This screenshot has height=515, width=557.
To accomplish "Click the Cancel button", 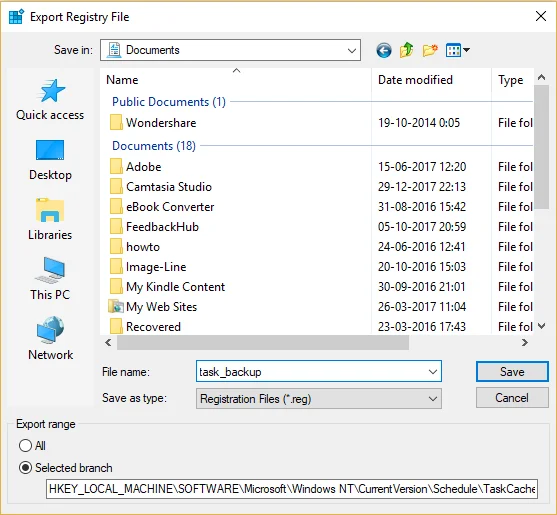I will [x=512, y=398].
